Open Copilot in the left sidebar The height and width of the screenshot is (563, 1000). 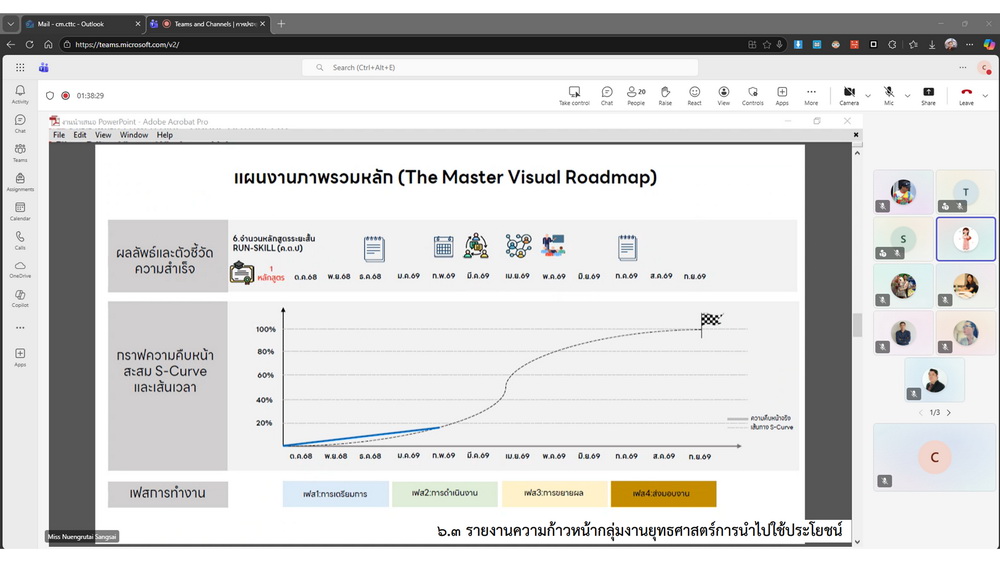[x=20, y=299]
